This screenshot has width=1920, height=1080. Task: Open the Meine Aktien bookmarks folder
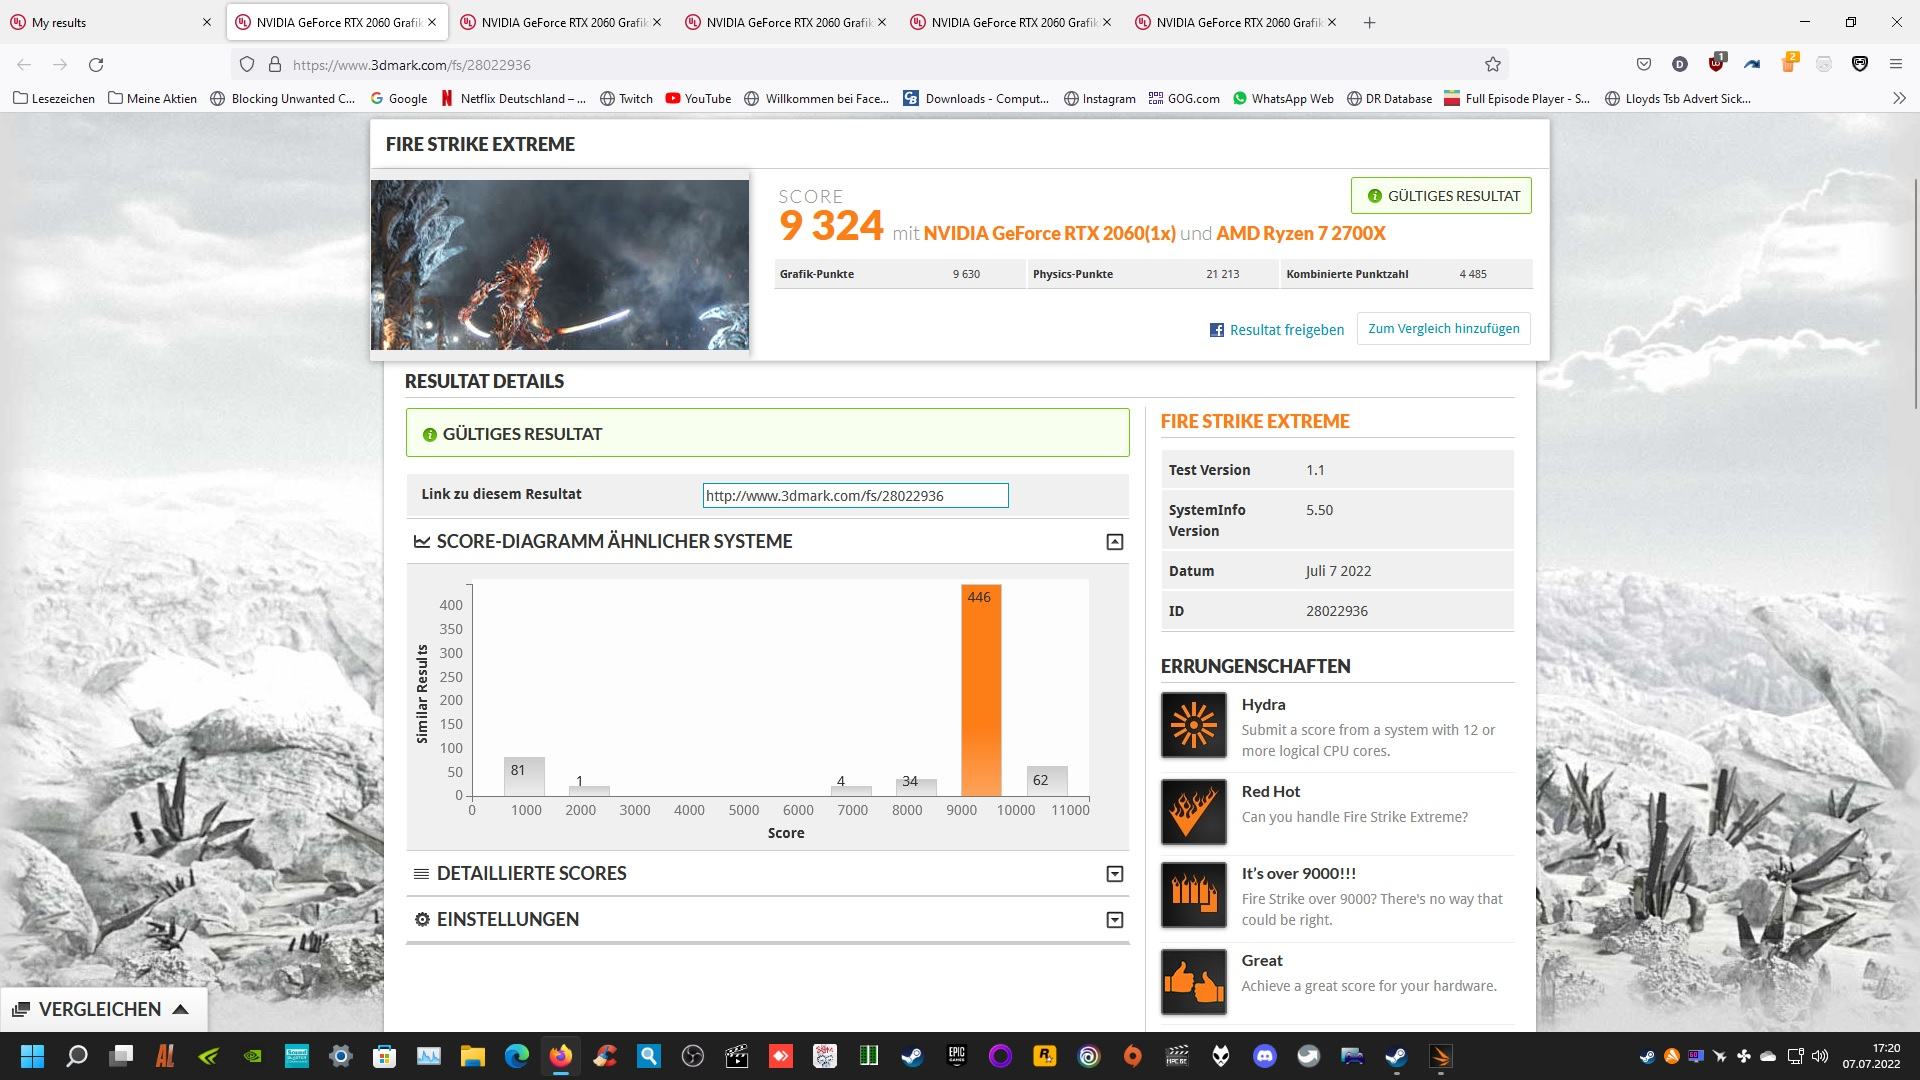coord(152,98)
